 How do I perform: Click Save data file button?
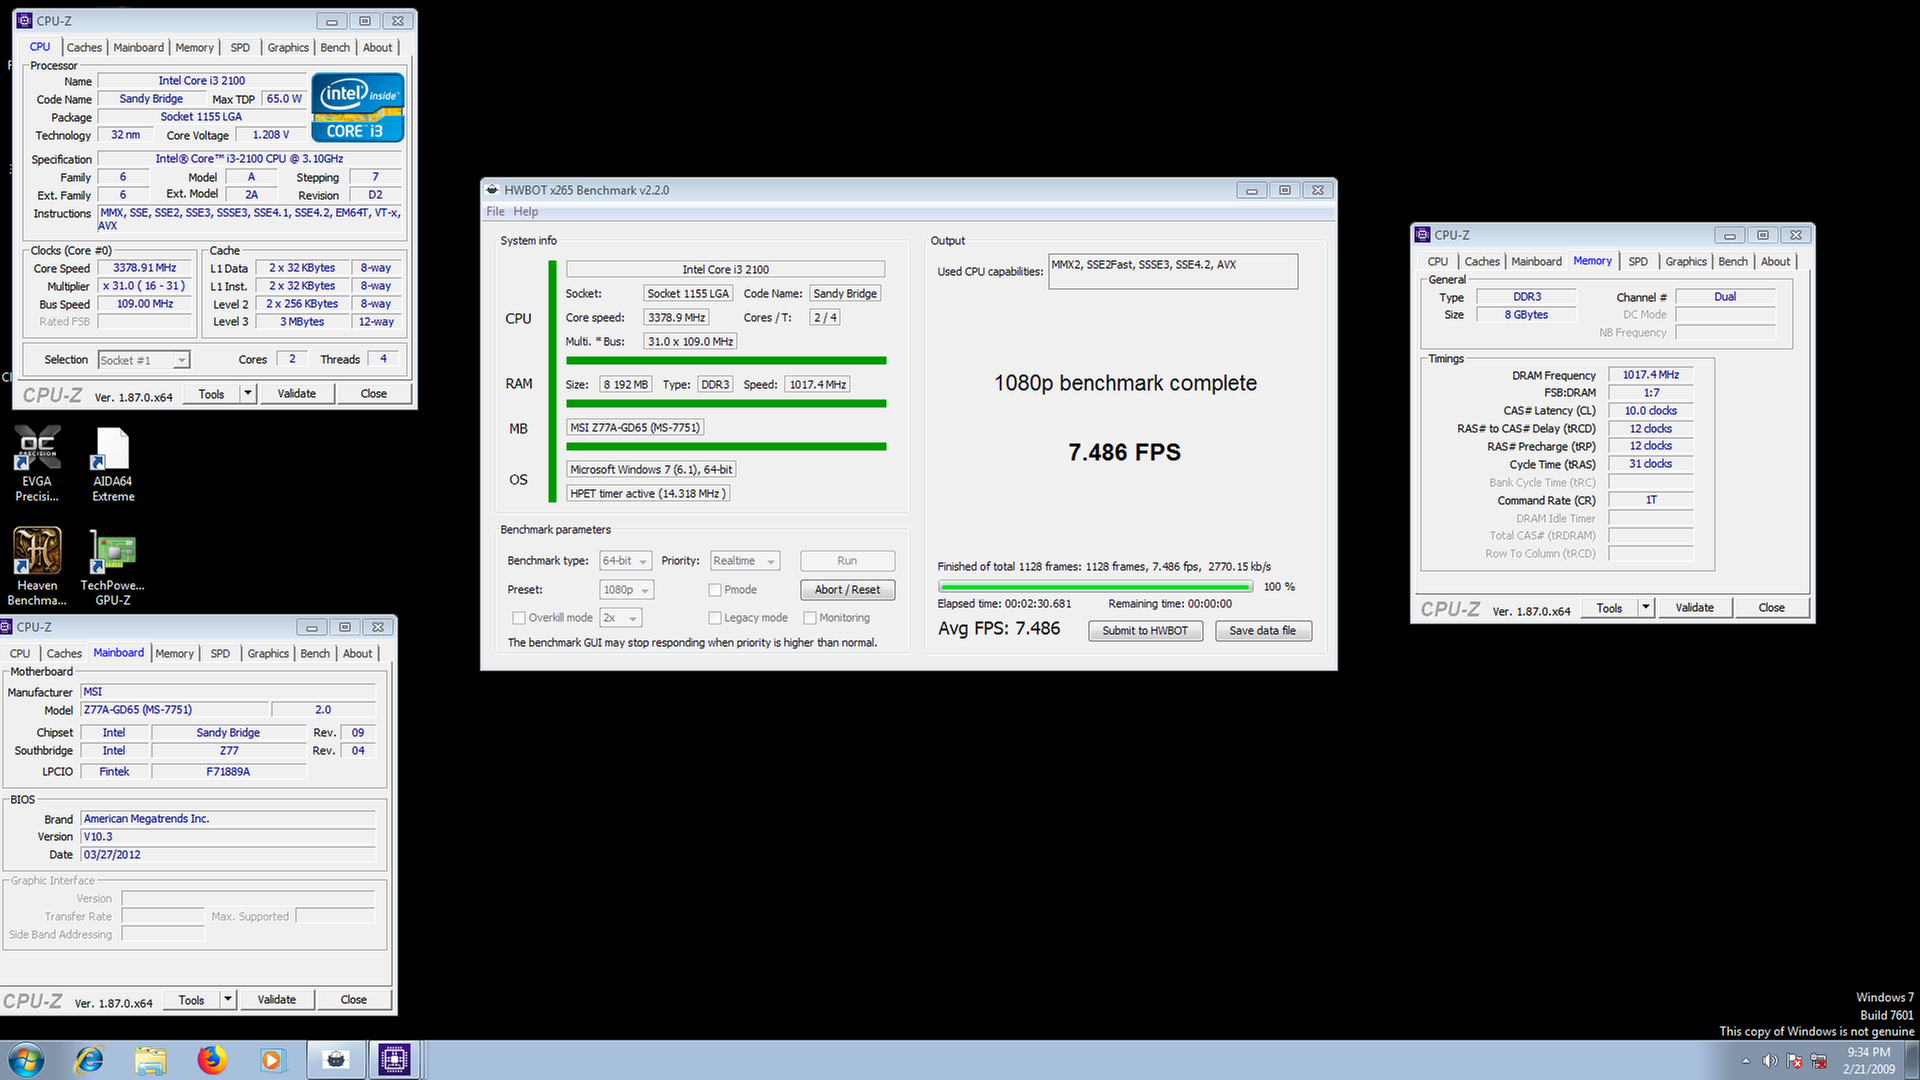(1262, 631)
